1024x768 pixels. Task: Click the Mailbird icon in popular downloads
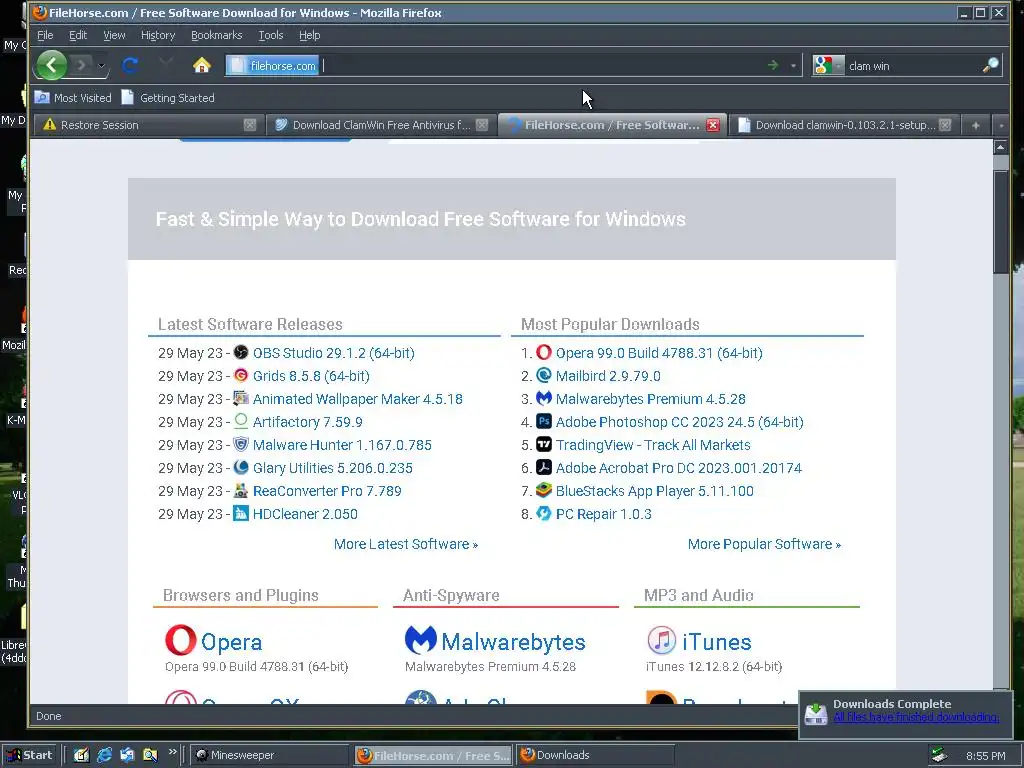point(544,376)
